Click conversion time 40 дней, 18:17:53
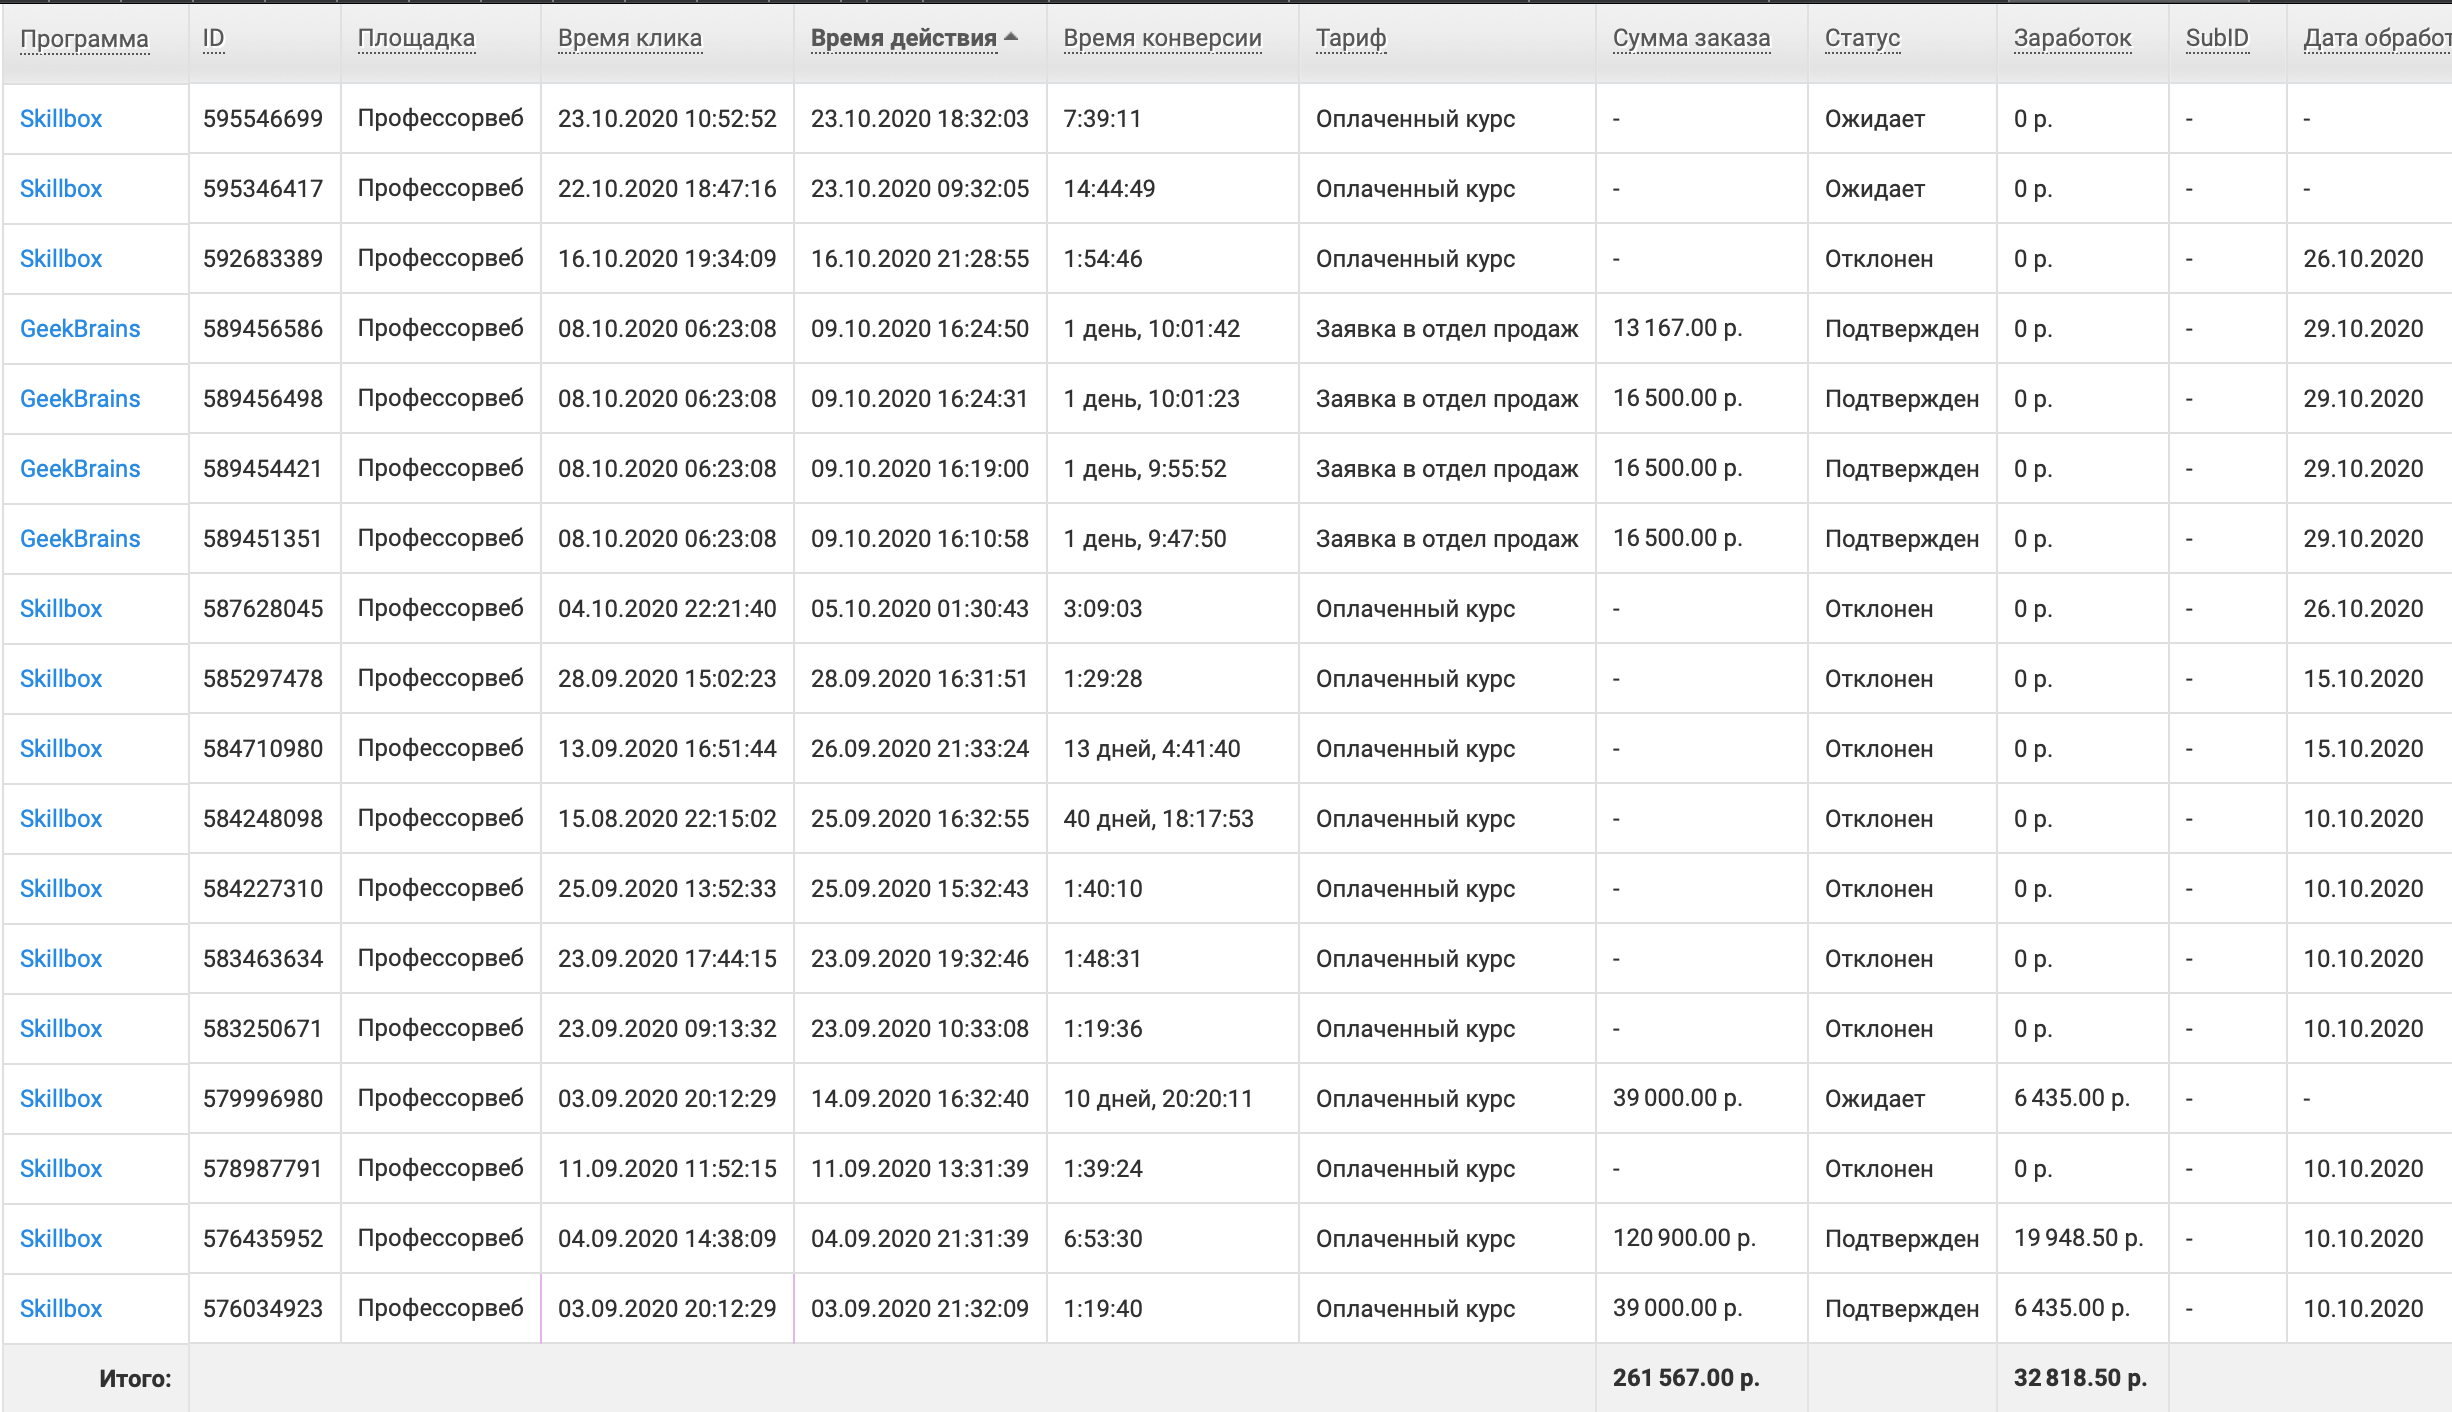 click(1158, 819)
